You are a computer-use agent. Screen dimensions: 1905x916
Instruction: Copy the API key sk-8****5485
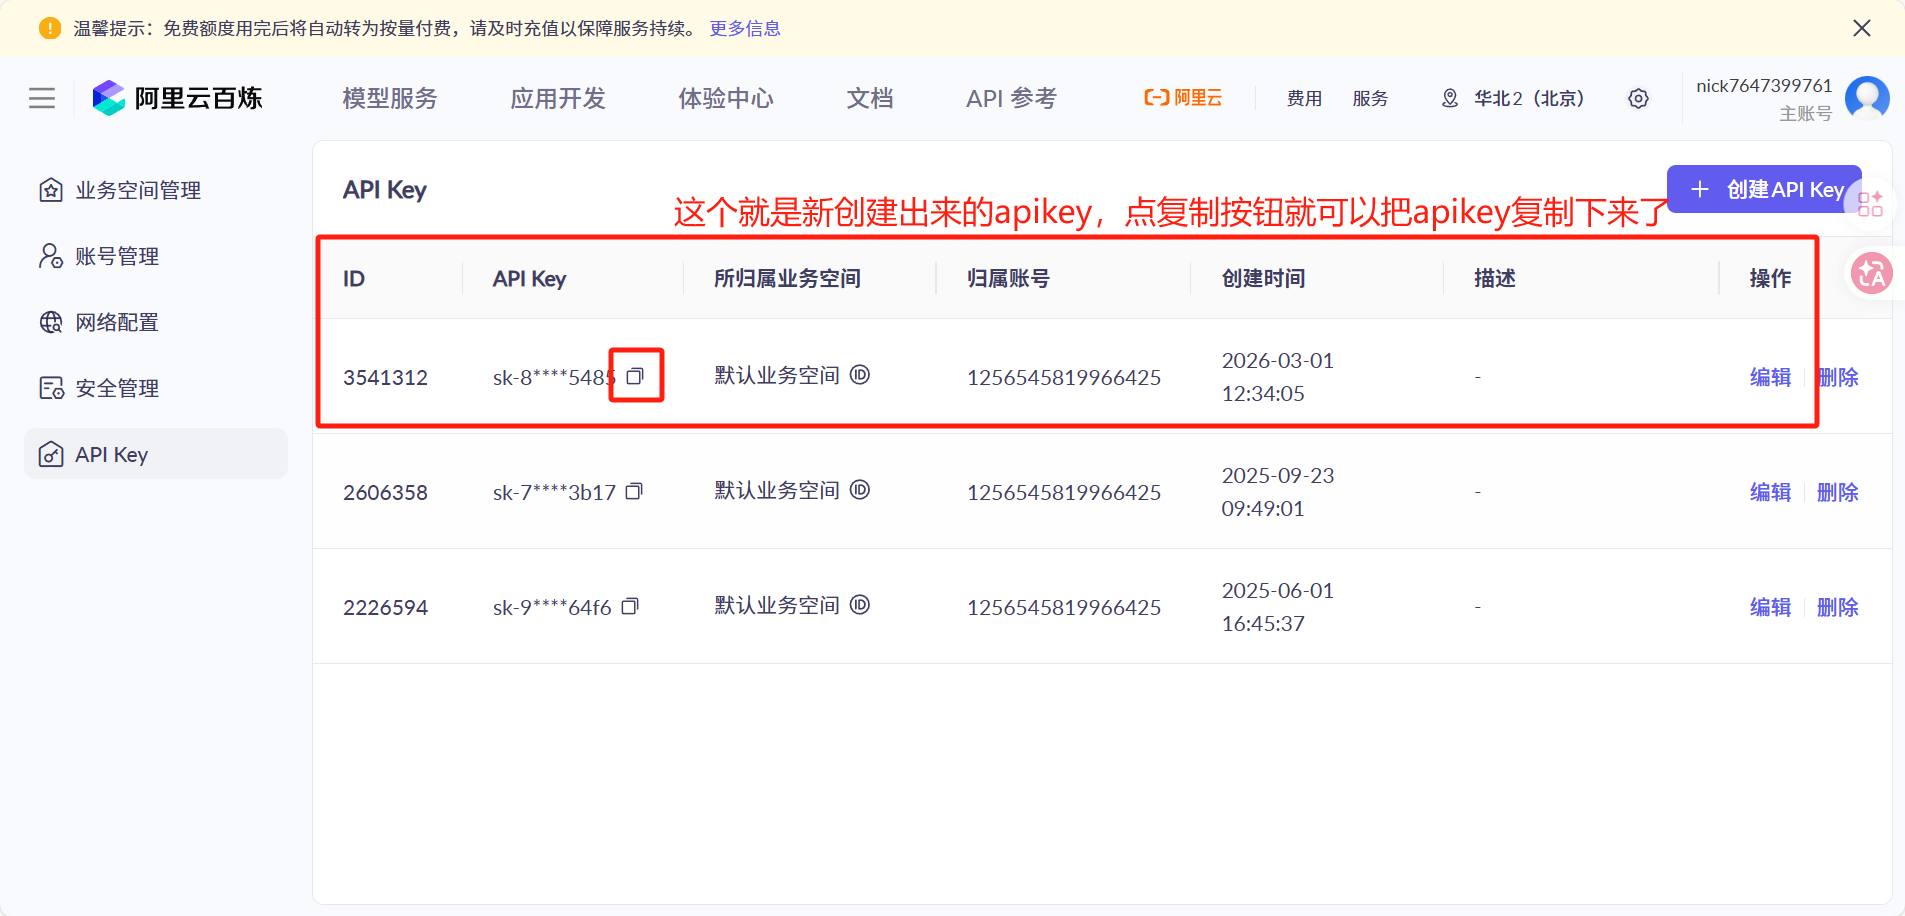pos(635,377)
